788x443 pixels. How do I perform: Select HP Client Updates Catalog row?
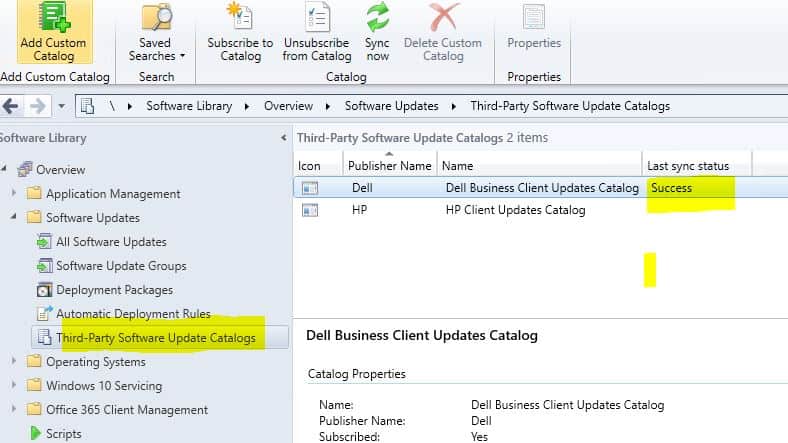tap(540, 210)
